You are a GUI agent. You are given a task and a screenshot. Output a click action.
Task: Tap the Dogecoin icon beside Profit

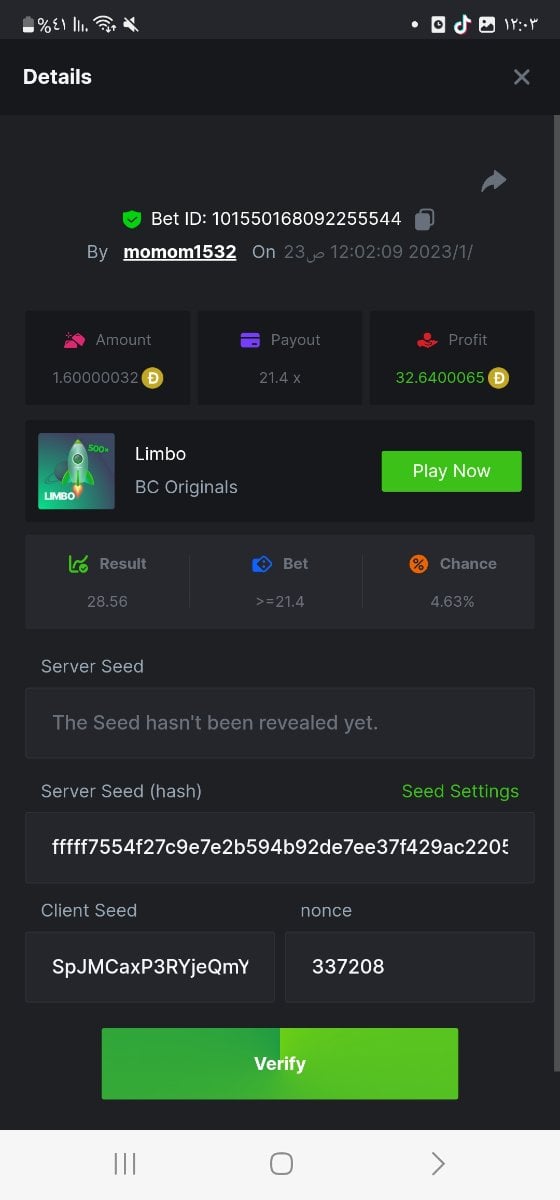[x=498, y=378]
